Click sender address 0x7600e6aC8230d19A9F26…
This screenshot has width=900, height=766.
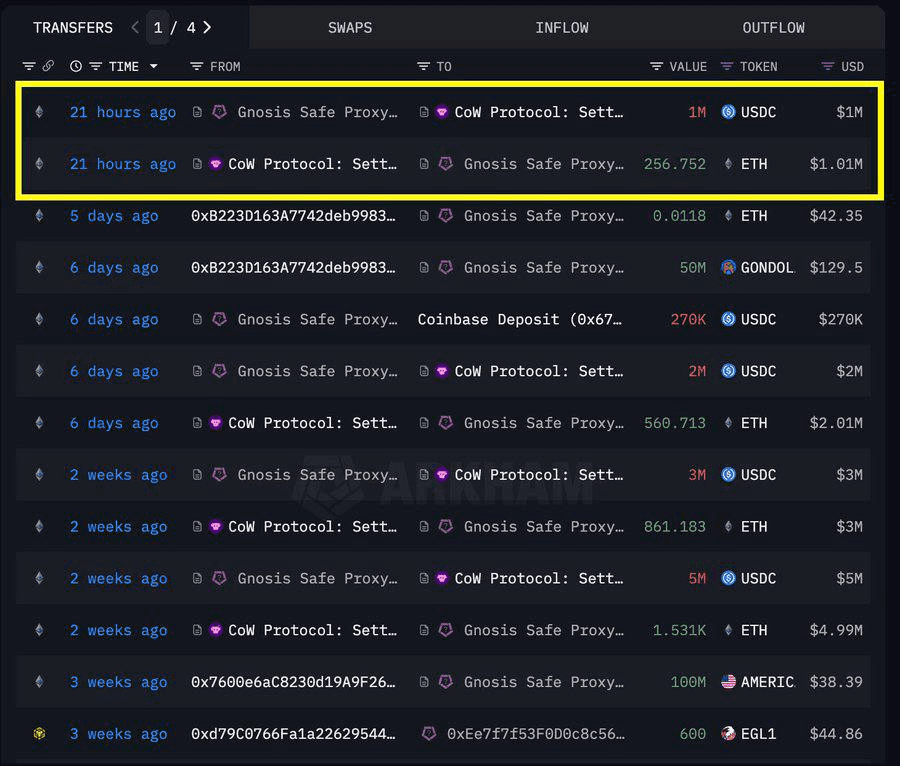pyautogui.click(x=293, y=682)
